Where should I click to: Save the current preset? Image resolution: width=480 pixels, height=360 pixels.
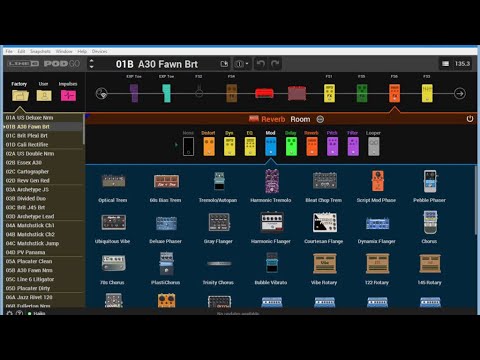pyautogui.click(x=224, y=64)
